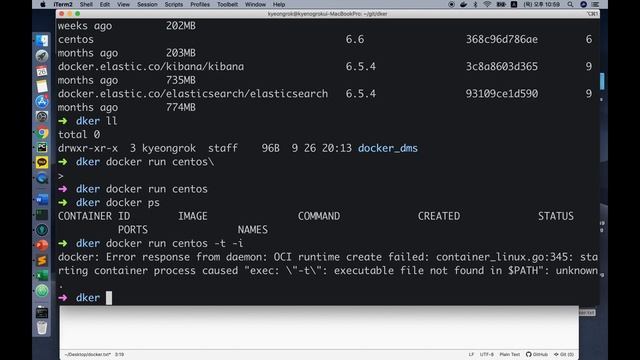
Task: Click the 735MB size value
Action: point(181,80)
